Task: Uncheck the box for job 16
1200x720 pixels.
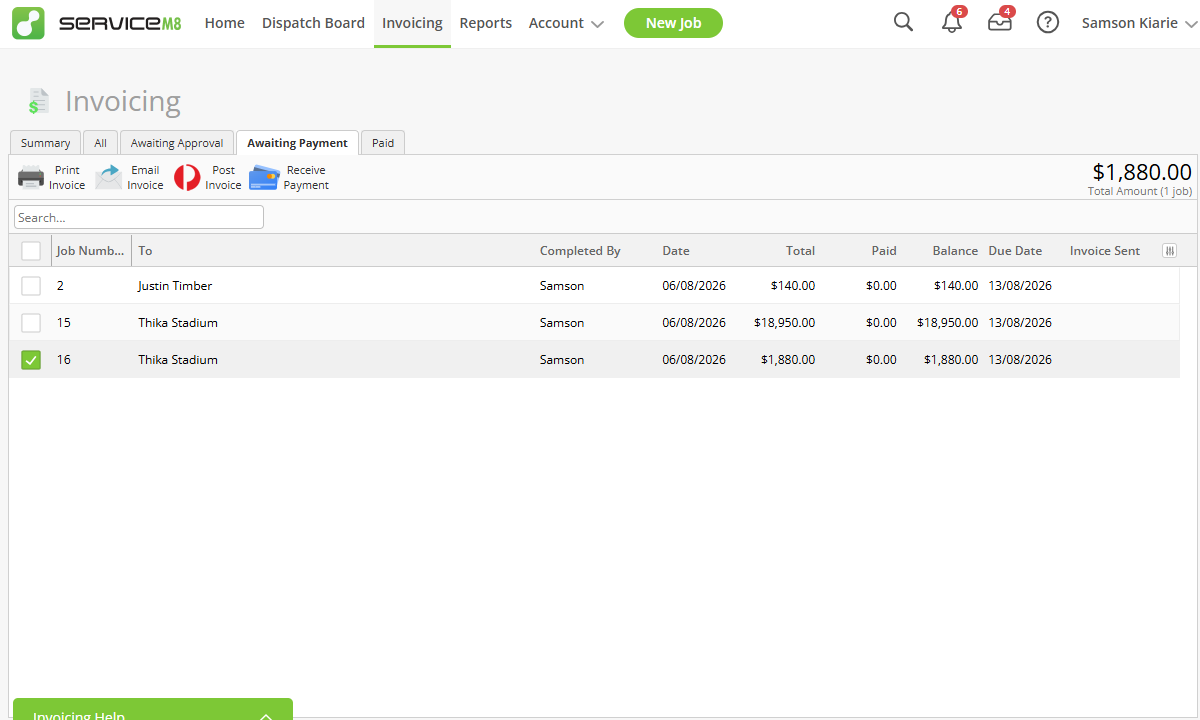Action: click(x=31, y=360)
